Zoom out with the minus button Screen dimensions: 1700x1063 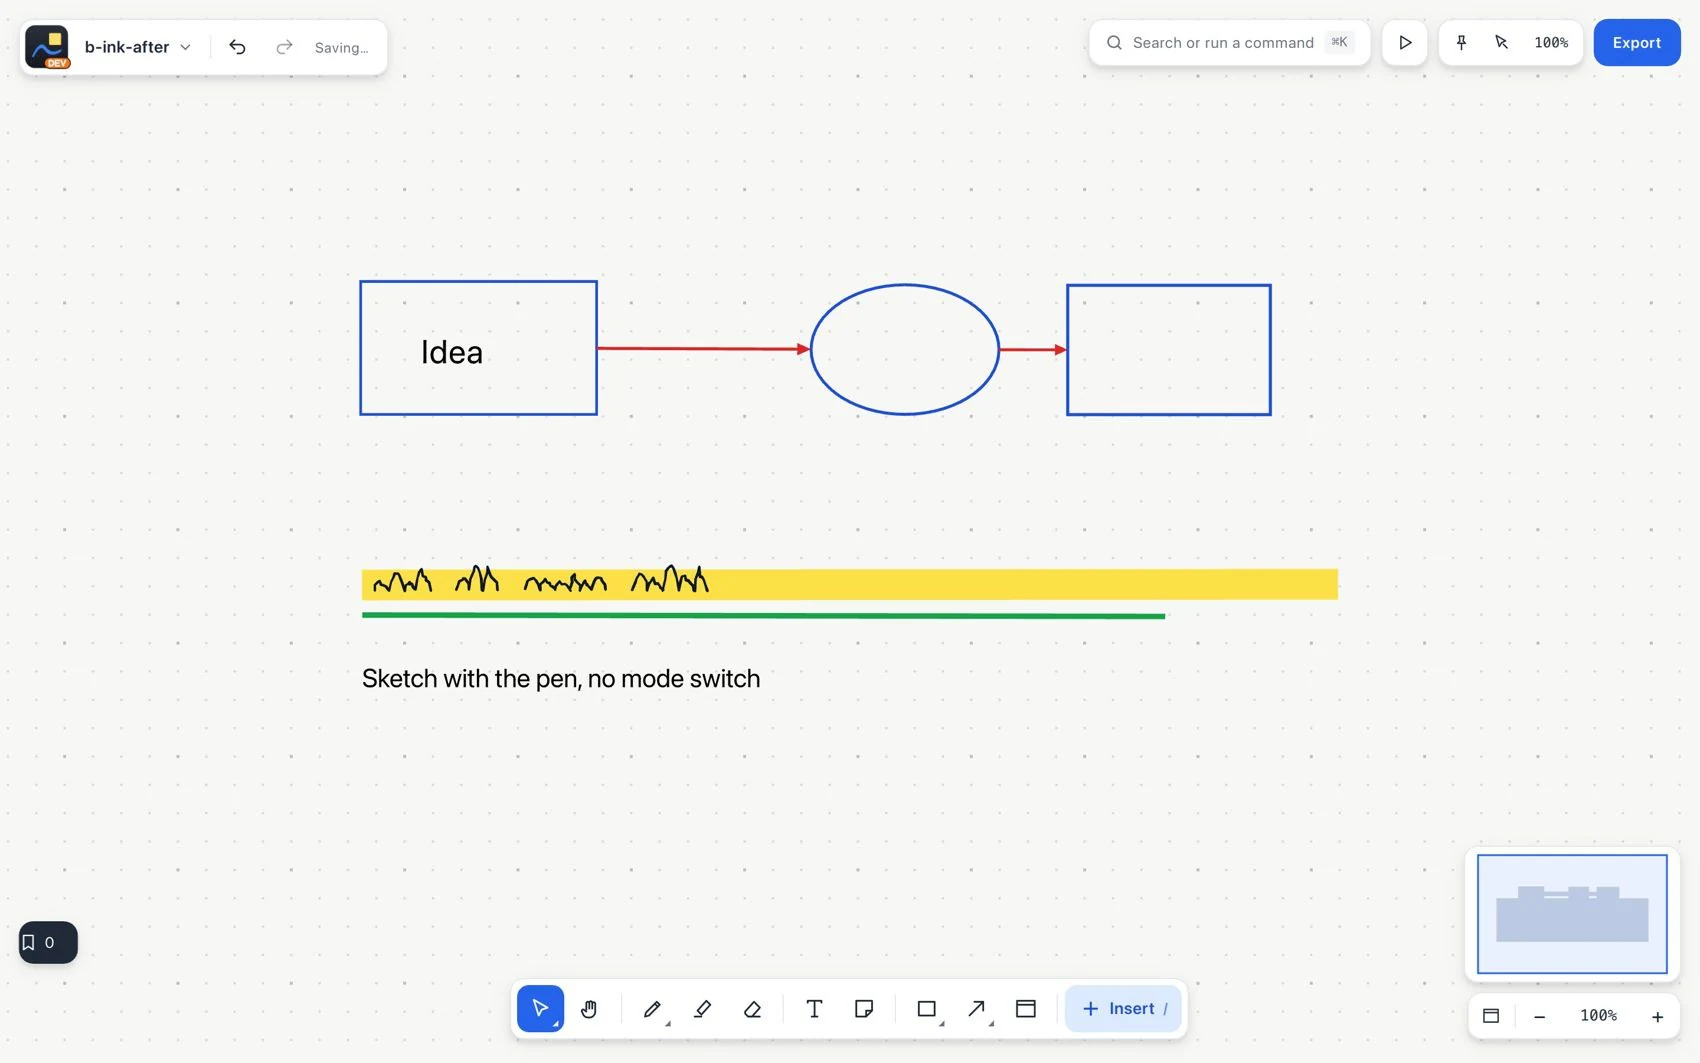tap(1540, 1016)
